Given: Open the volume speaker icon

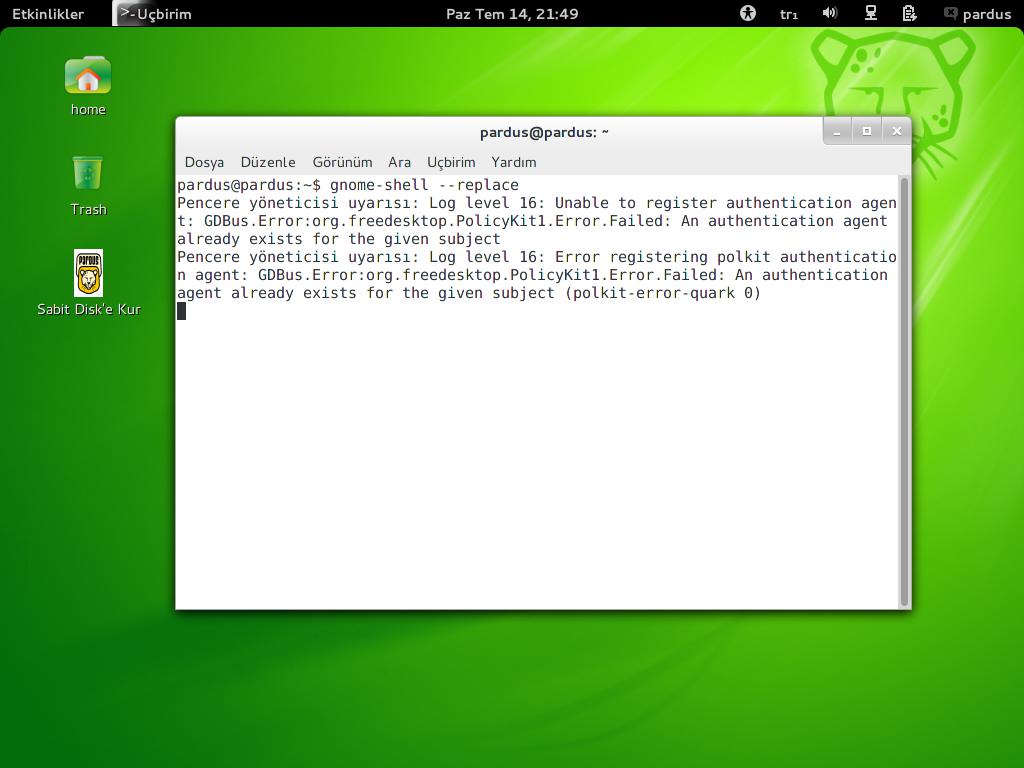Looking at the screenshot, I should coord(829,13).
